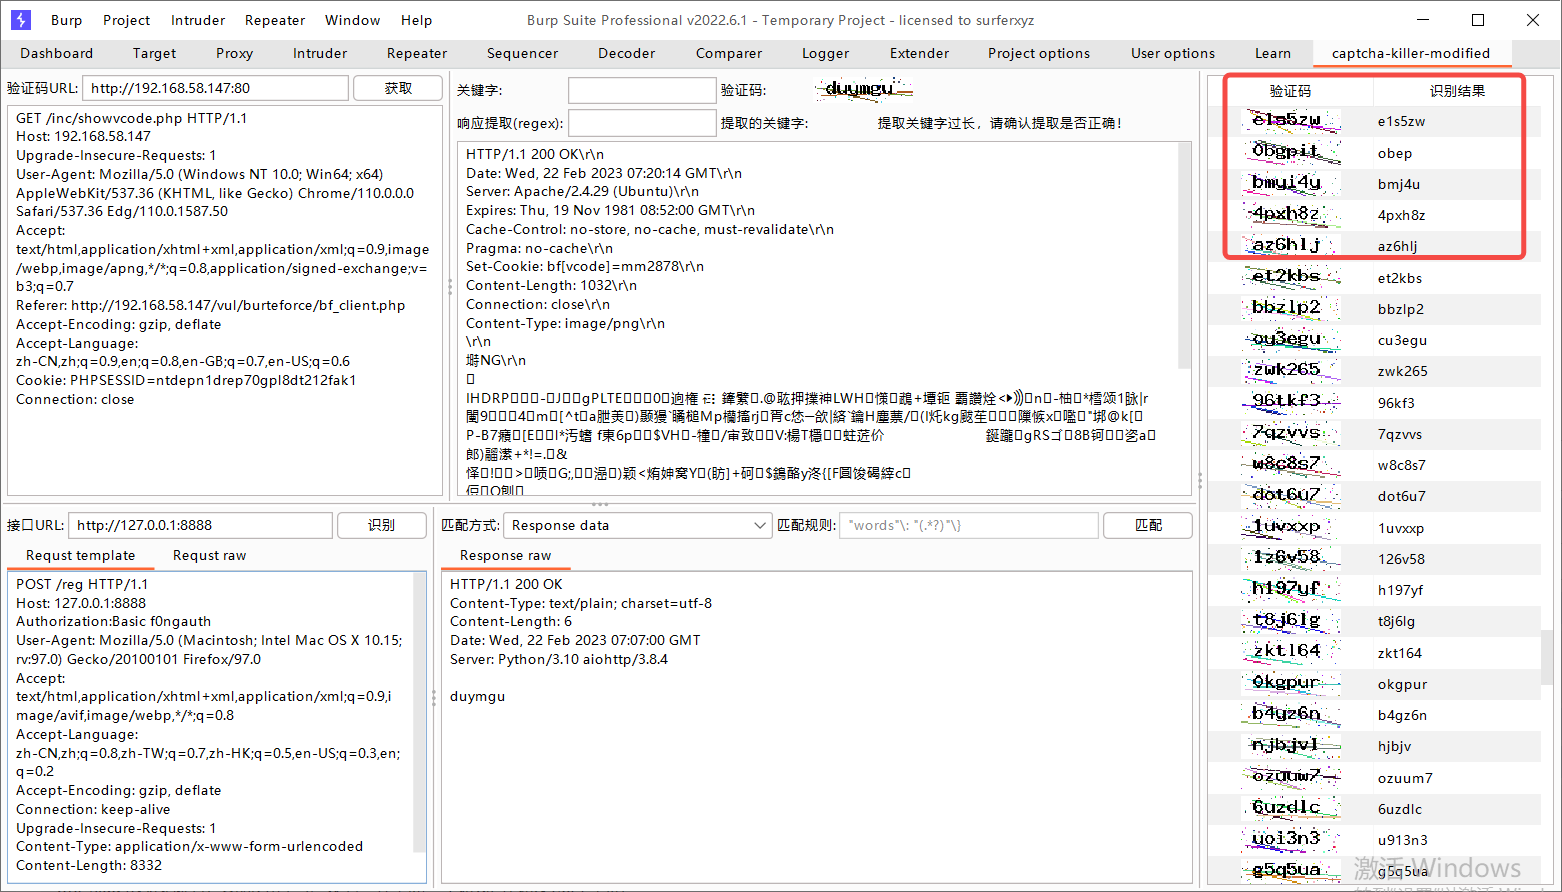Click the duymgu captcha image preview
Screen dimensions: 1562x892
(864, 89)
